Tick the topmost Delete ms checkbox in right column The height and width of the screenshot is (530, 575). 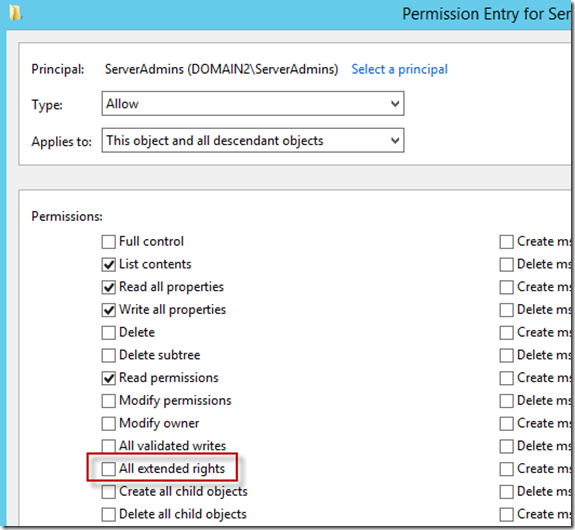point(506,265)
